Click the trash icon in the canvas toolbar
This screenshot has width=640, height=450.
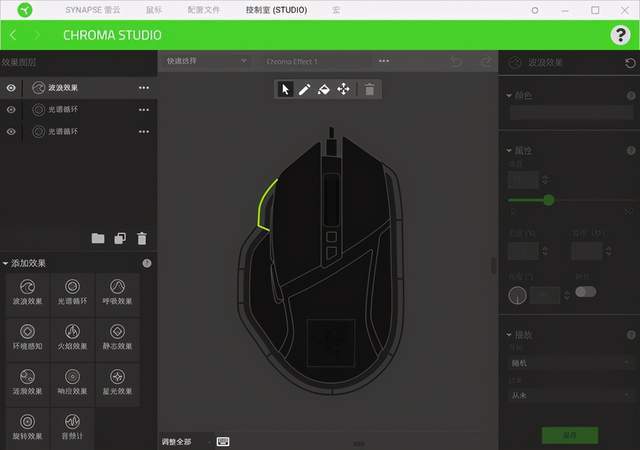(x=369, y=89)
